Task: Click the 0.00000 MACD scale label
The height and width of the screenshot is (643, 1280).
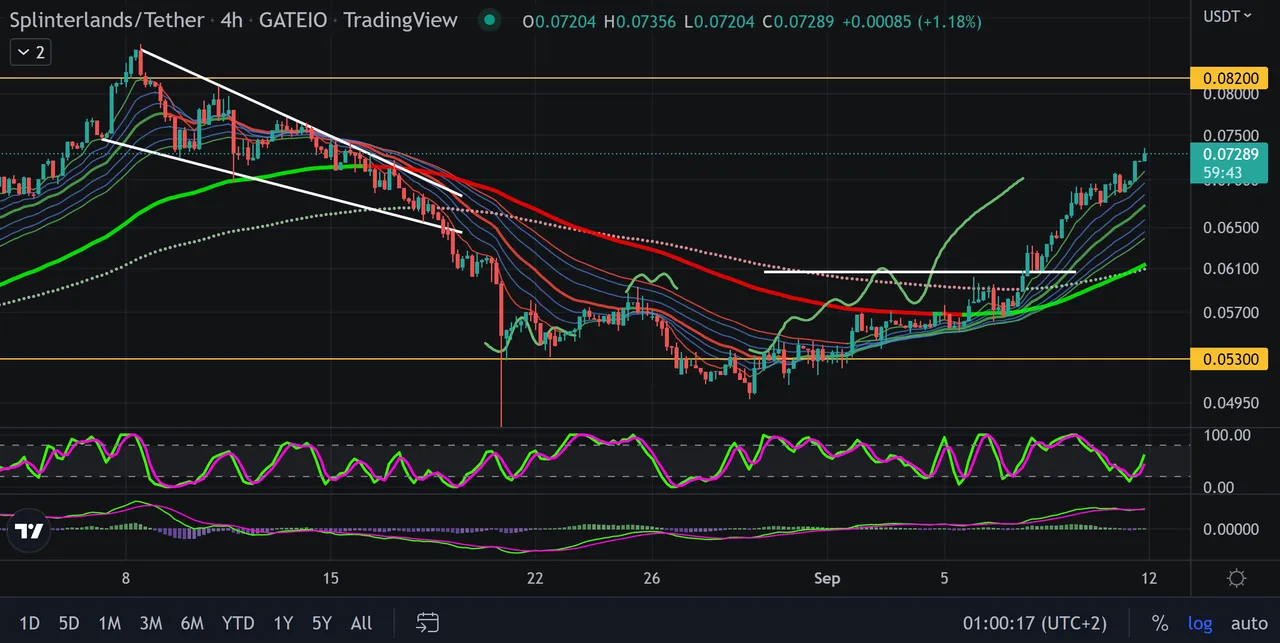Action: coord(1230,529)
